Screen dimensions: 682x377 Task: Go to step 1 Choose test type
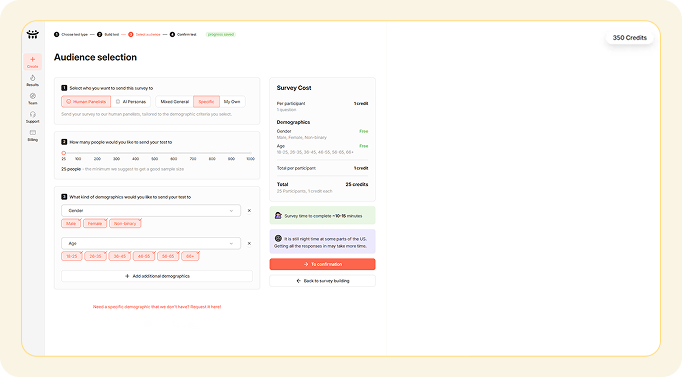71,34
